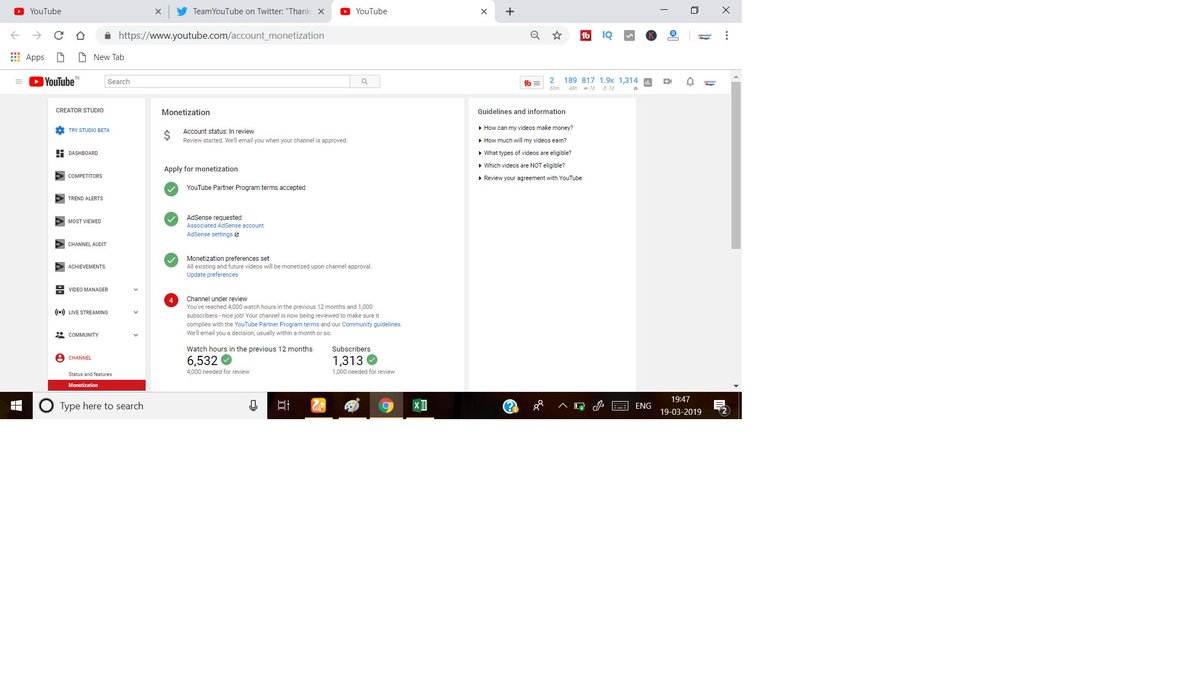The width and height of the screenshot is (1200, 674).
Task: Click the browser back arrow
Action: [15, 35]
